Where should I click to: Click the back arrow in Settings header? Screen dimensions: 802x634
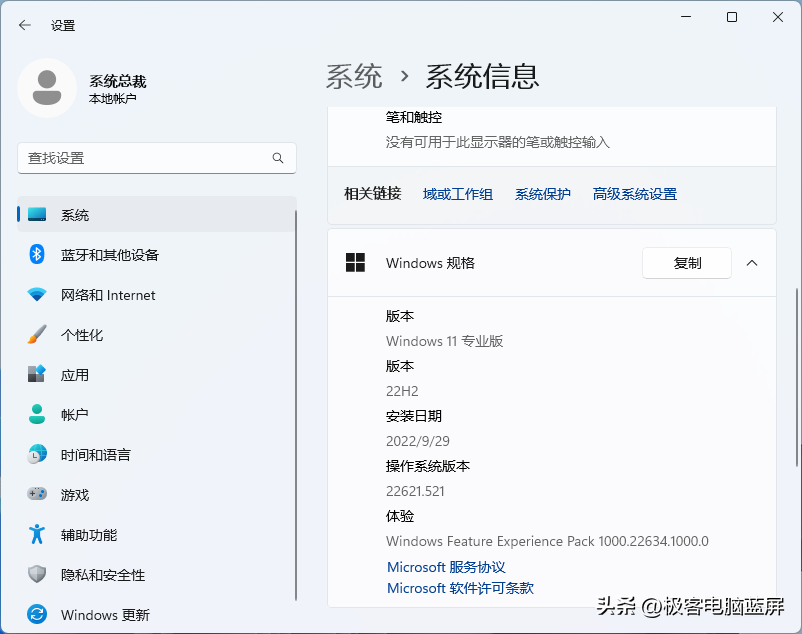point(25,25)
